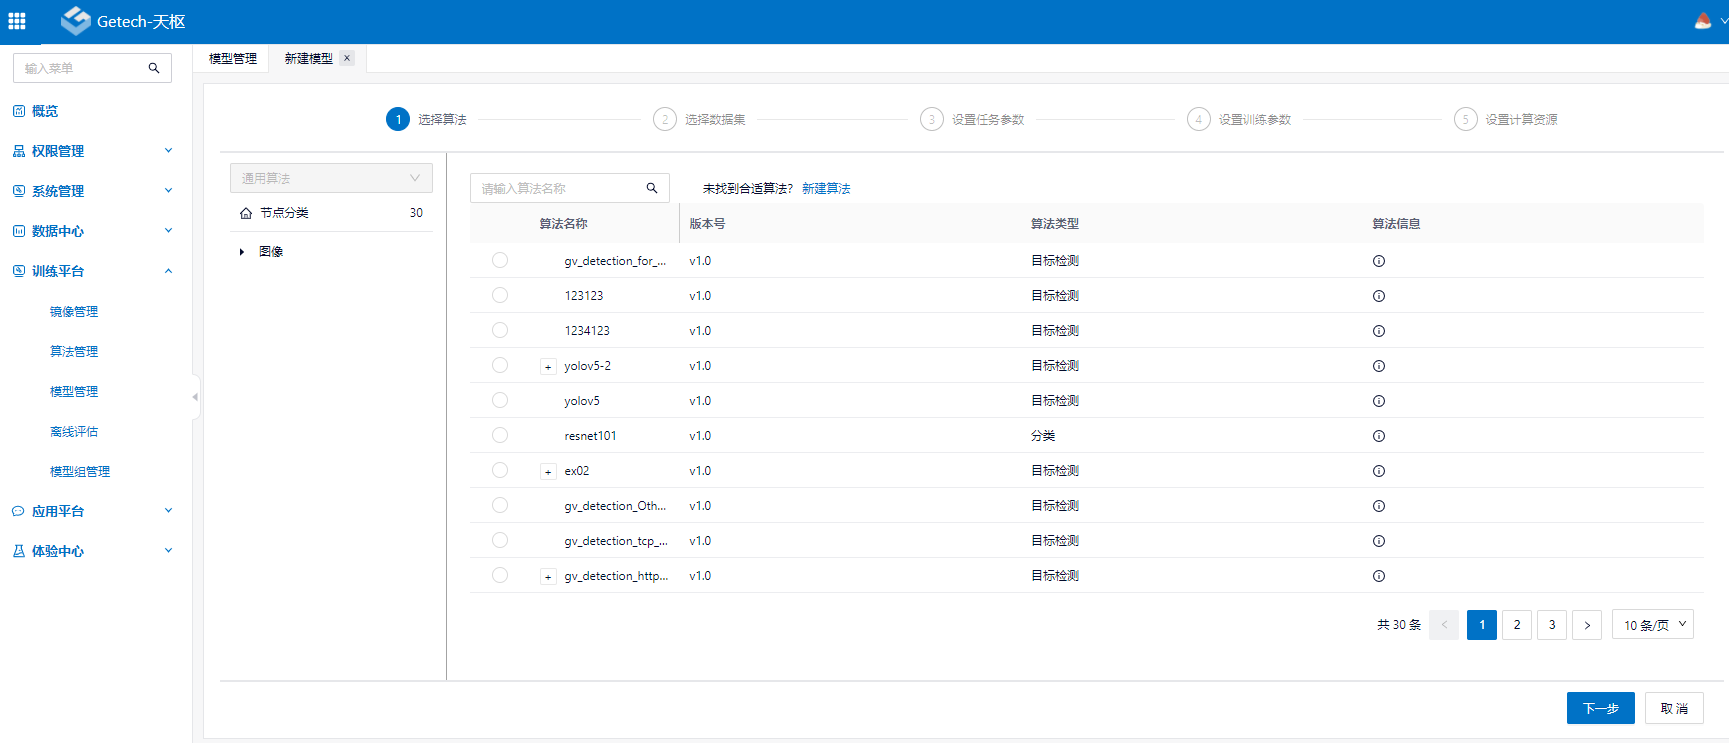Viewport: 1729px width, 743px height.
Task: Expand the yolov5-2 row versions
Action: (x=548, y=367)
